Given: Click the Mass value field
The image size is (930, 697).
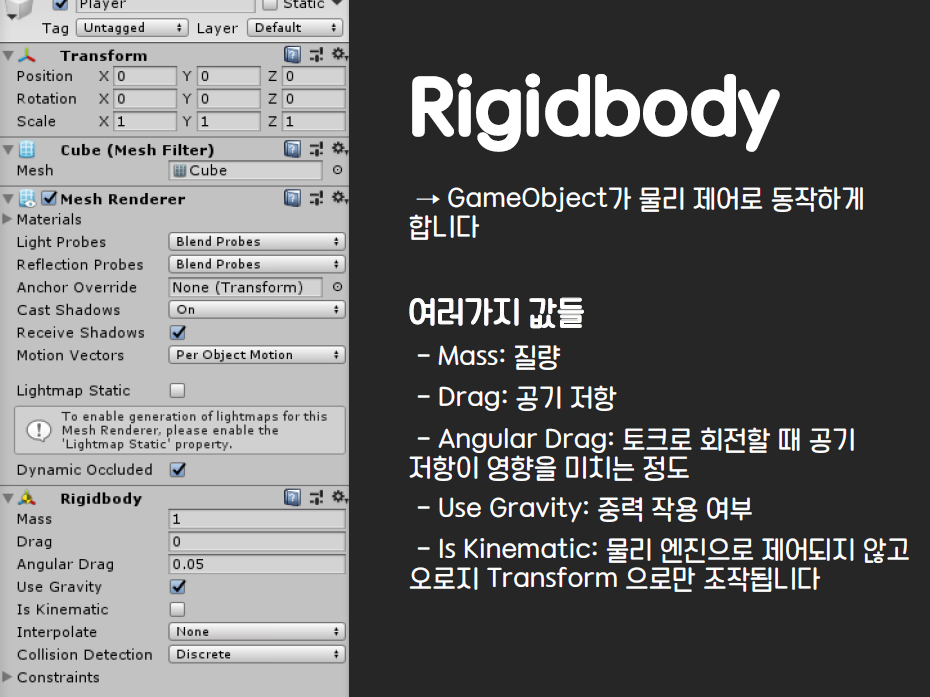Looking at the screenshot, I should pos(257,519).
